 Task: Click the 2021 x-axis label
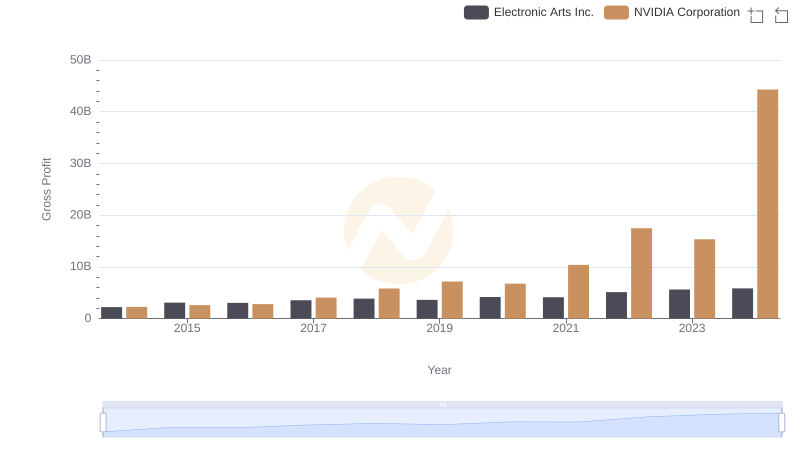coord(566,328)
